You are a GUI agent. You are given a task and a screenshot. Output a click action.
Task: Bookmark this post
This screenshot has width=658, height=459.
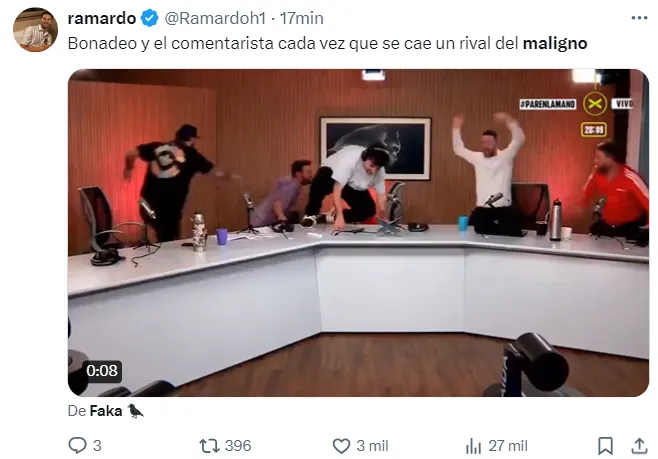(605, 446)
